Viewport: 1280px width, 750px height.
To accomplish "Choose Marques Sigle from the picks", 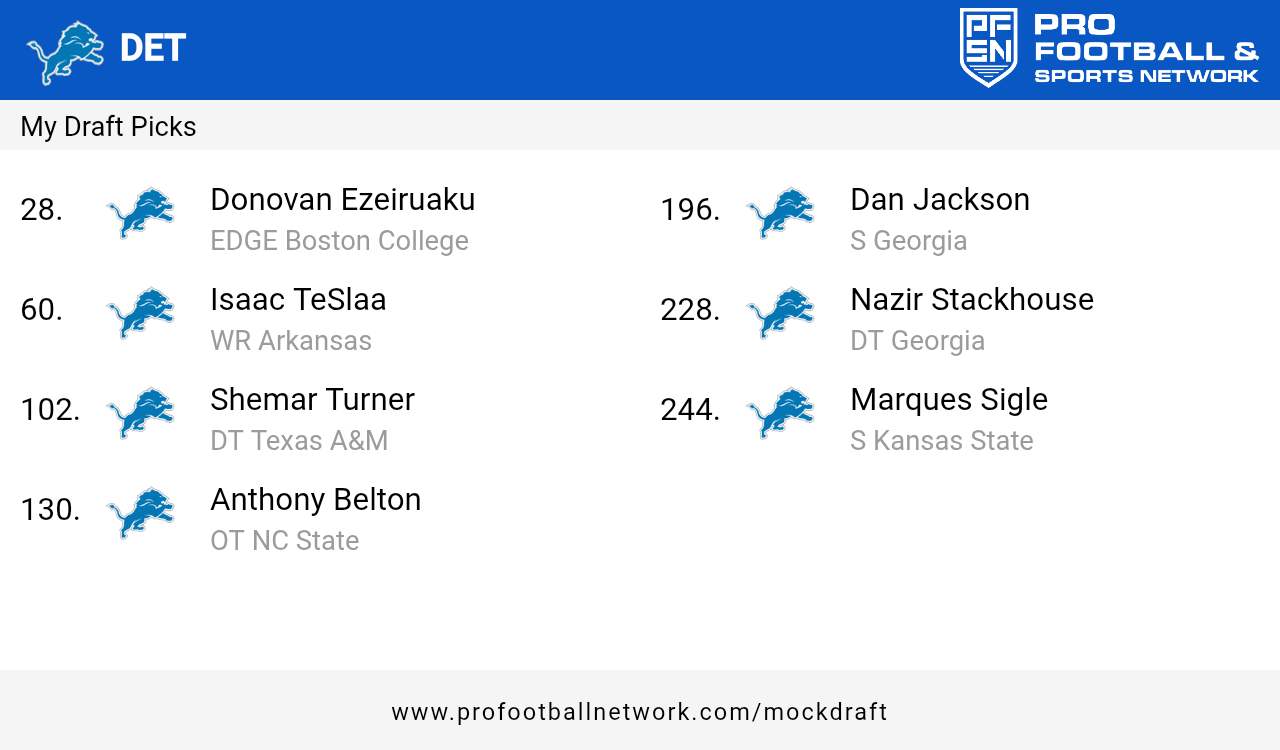I will pos(948,400).
